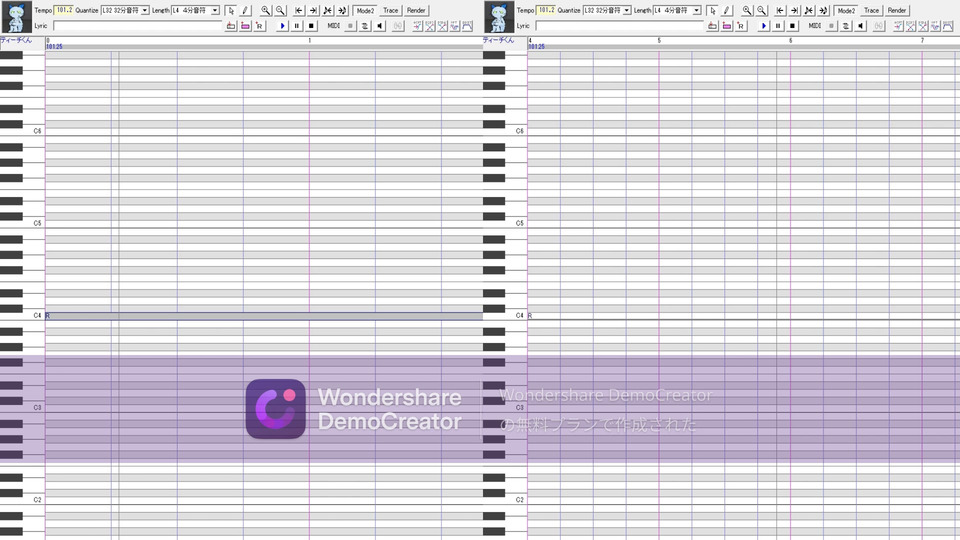Jump to end using left window arrow-bar icon
This screenshot has height=540, width=960.
[x=313, y=10]
